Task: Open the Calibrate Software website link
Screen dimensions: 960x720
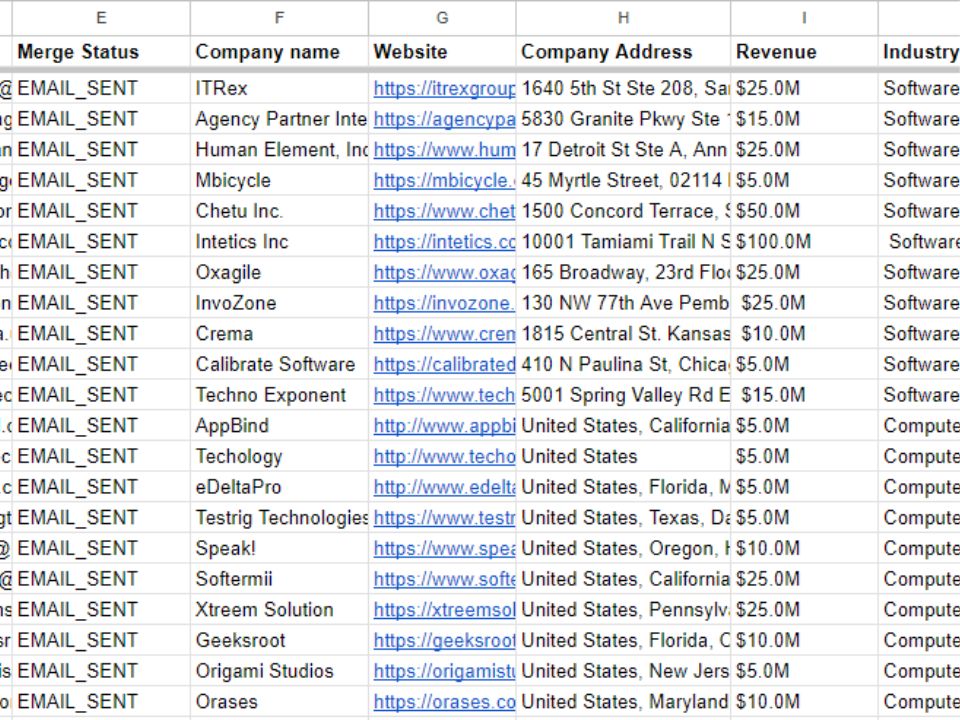Action: [444, 364]
